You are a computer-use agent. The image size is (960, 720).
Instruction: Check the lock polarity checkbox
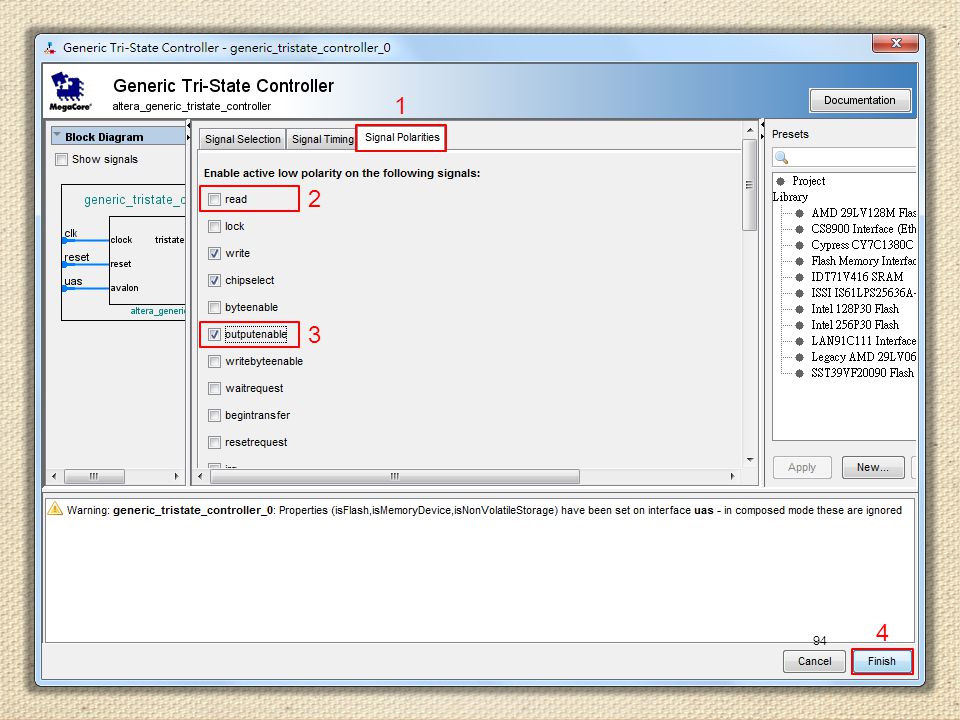tap(214, 226)
